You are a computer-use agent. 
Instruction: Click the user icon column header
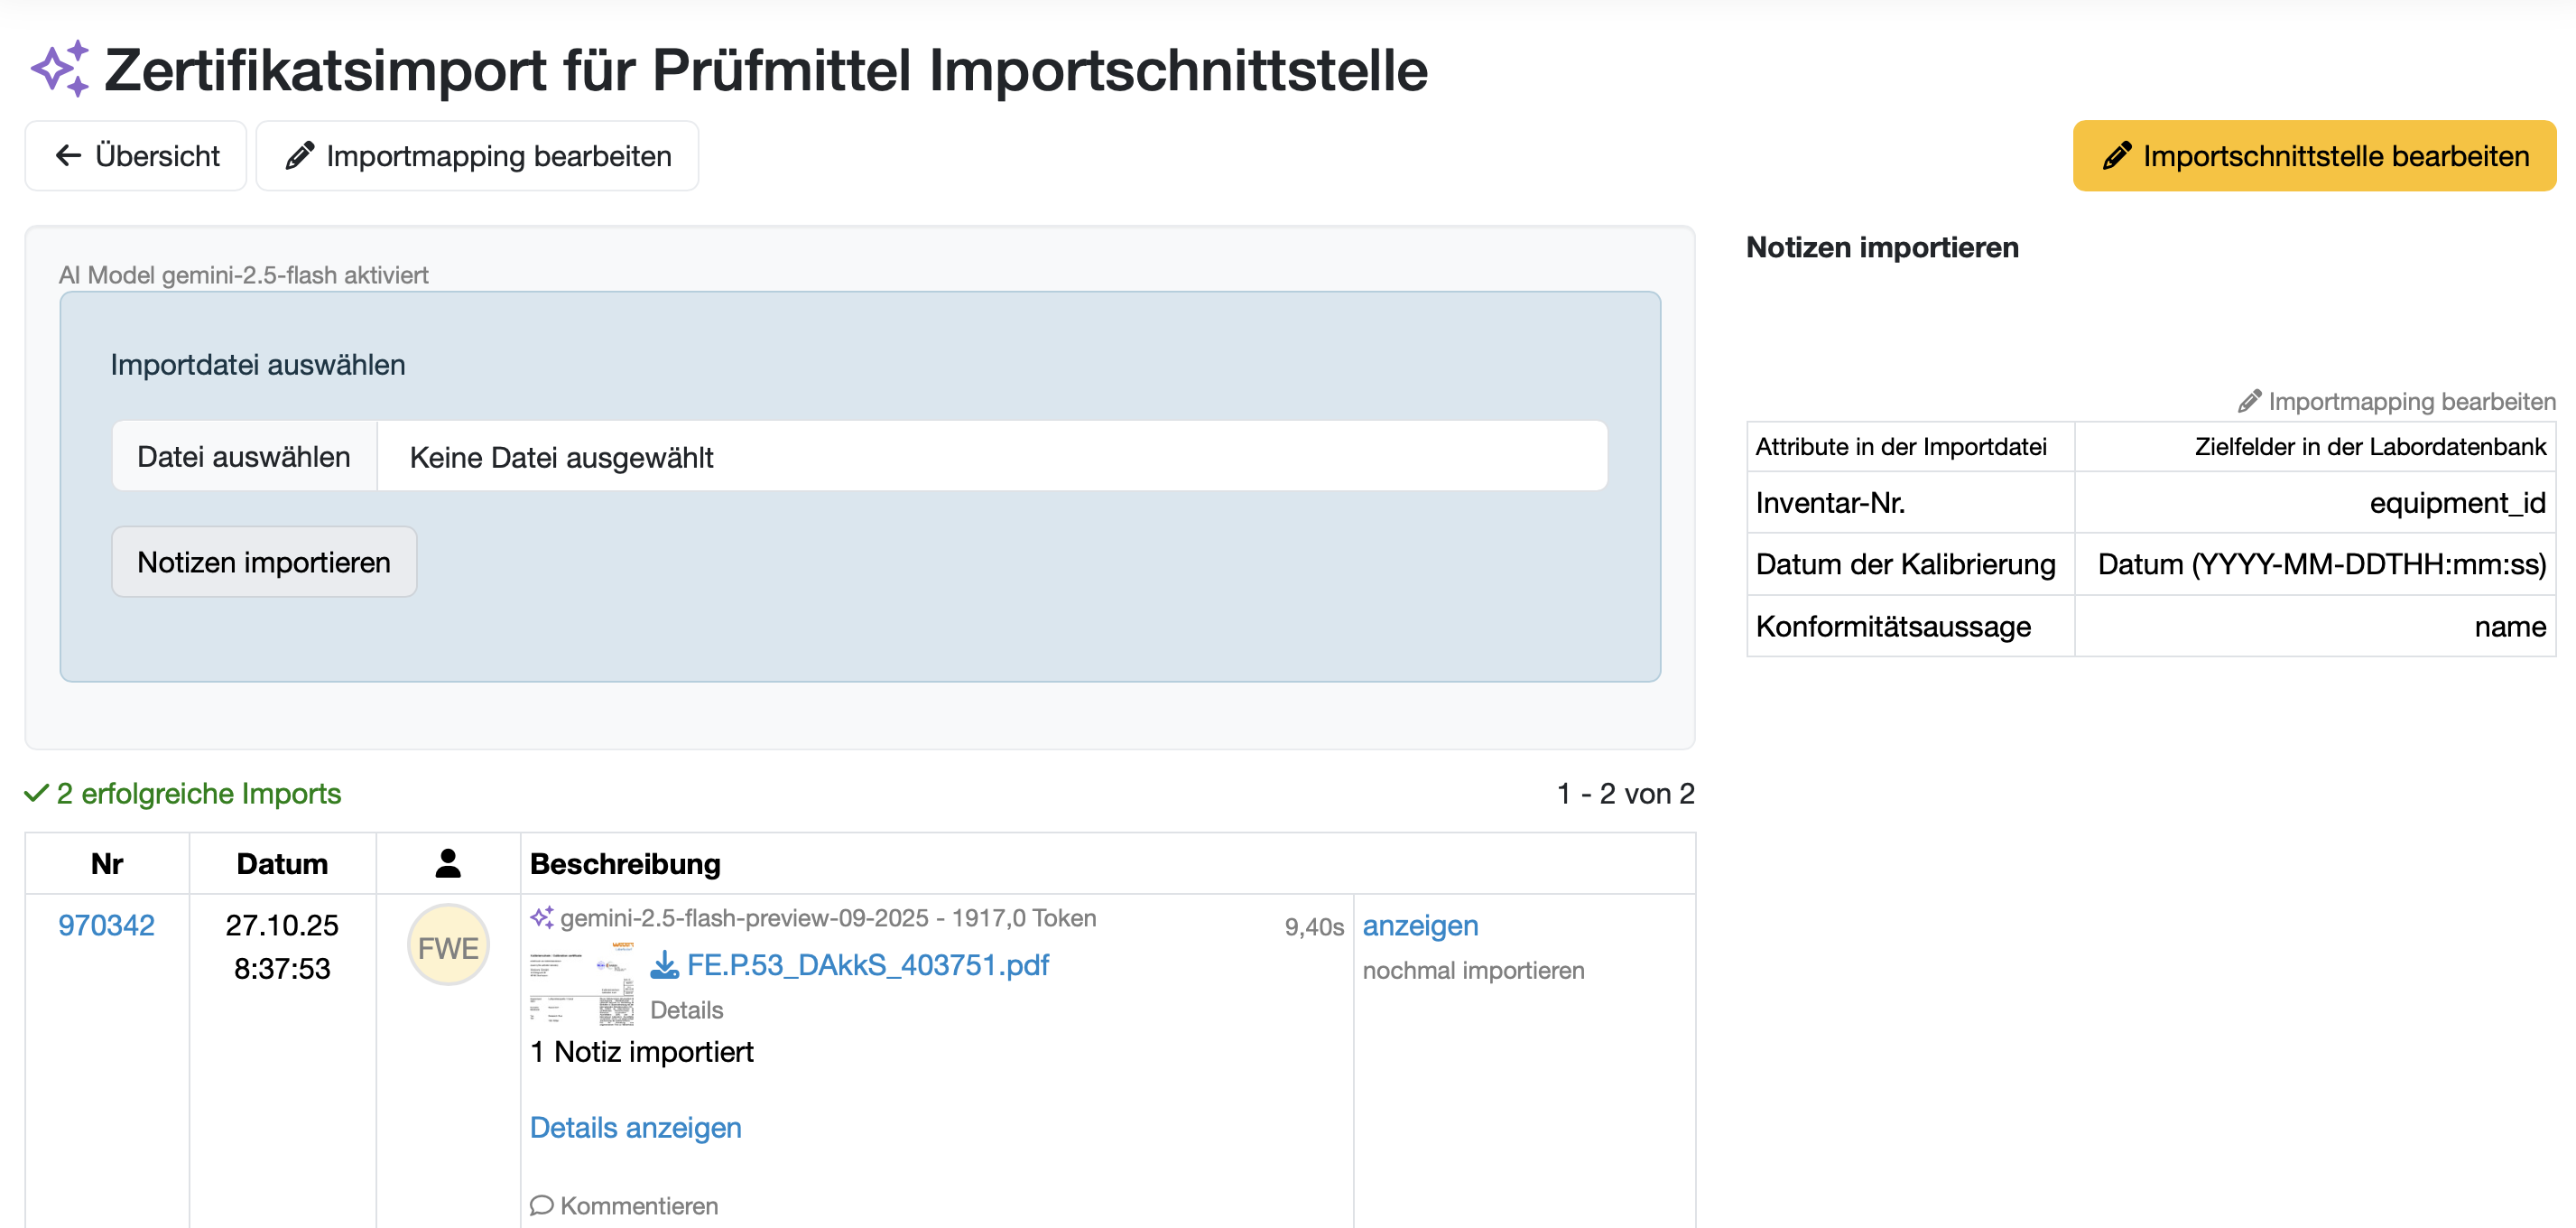click(x=448, y=863)
